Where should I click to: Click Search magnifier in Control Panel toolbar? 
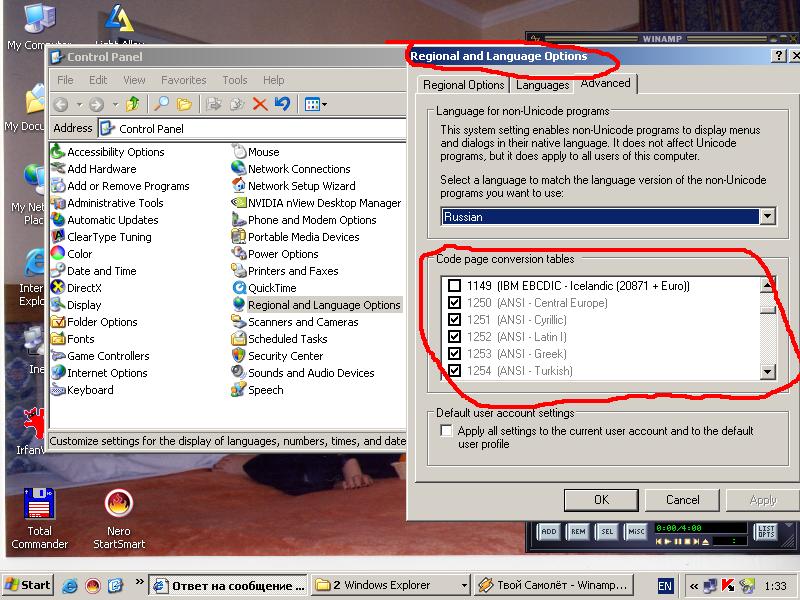point(161,104)
